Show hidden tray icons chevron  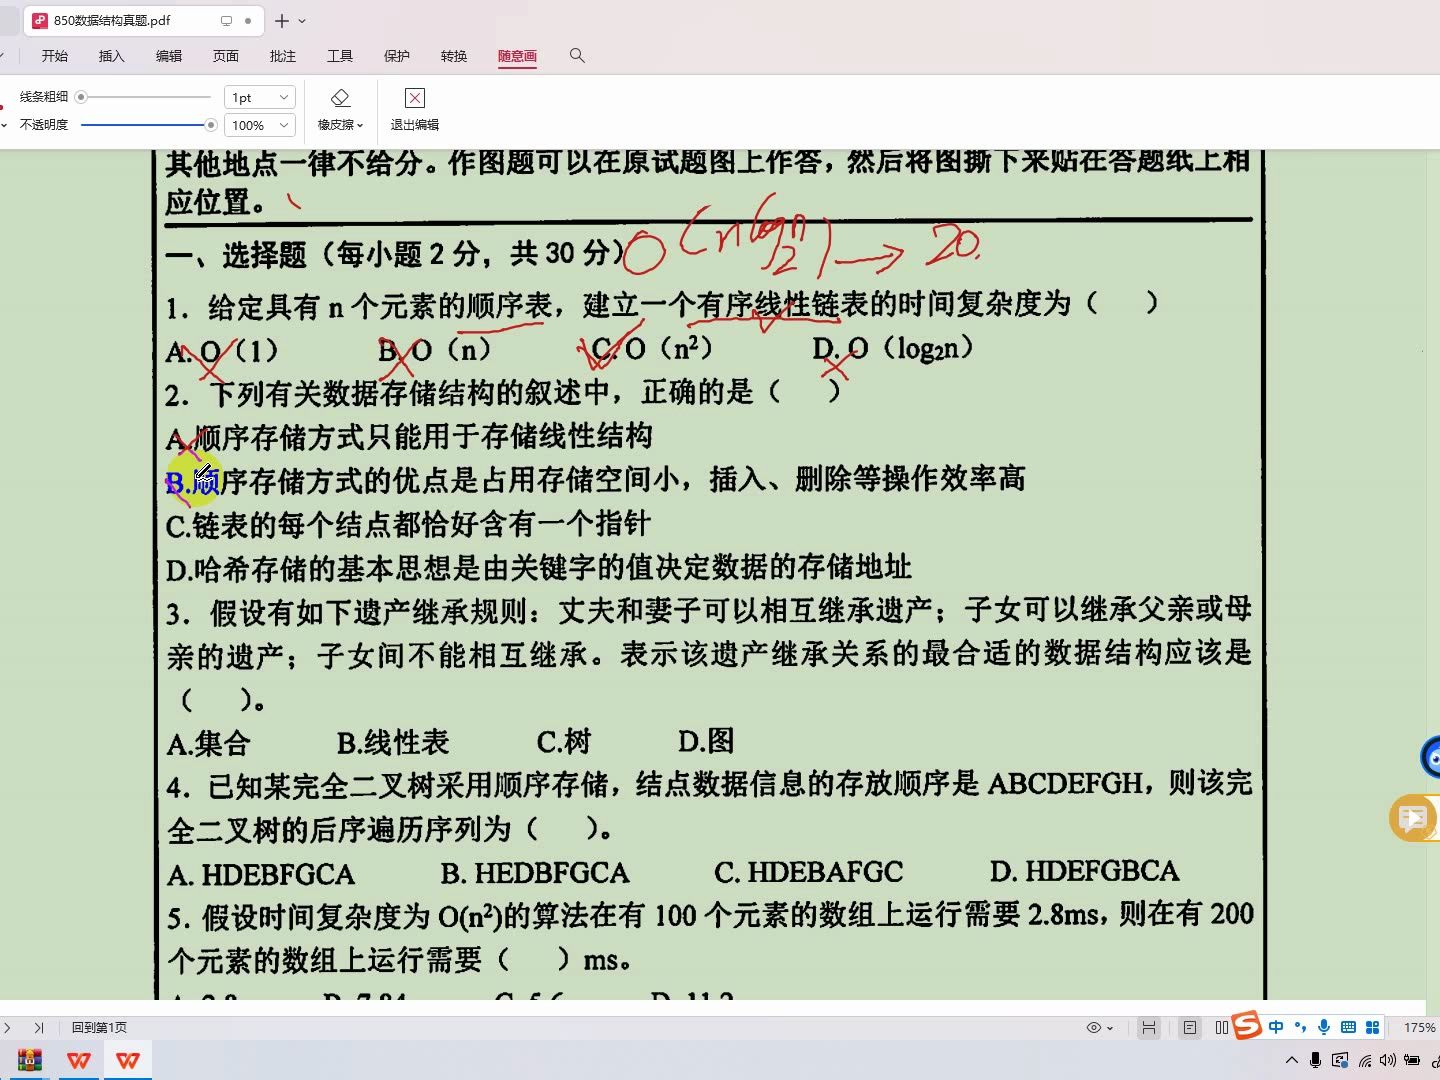coord(1292,1060)
